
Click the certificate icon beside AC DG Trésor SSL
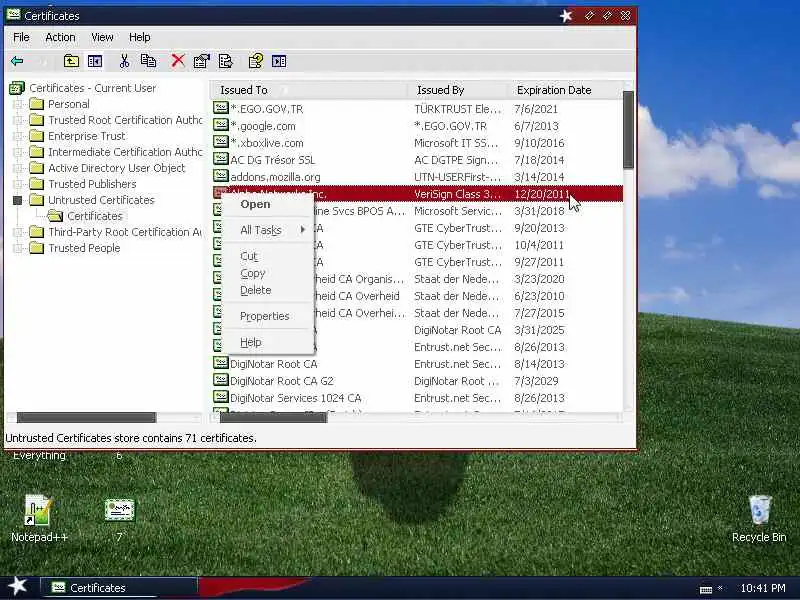click(220, 159)
